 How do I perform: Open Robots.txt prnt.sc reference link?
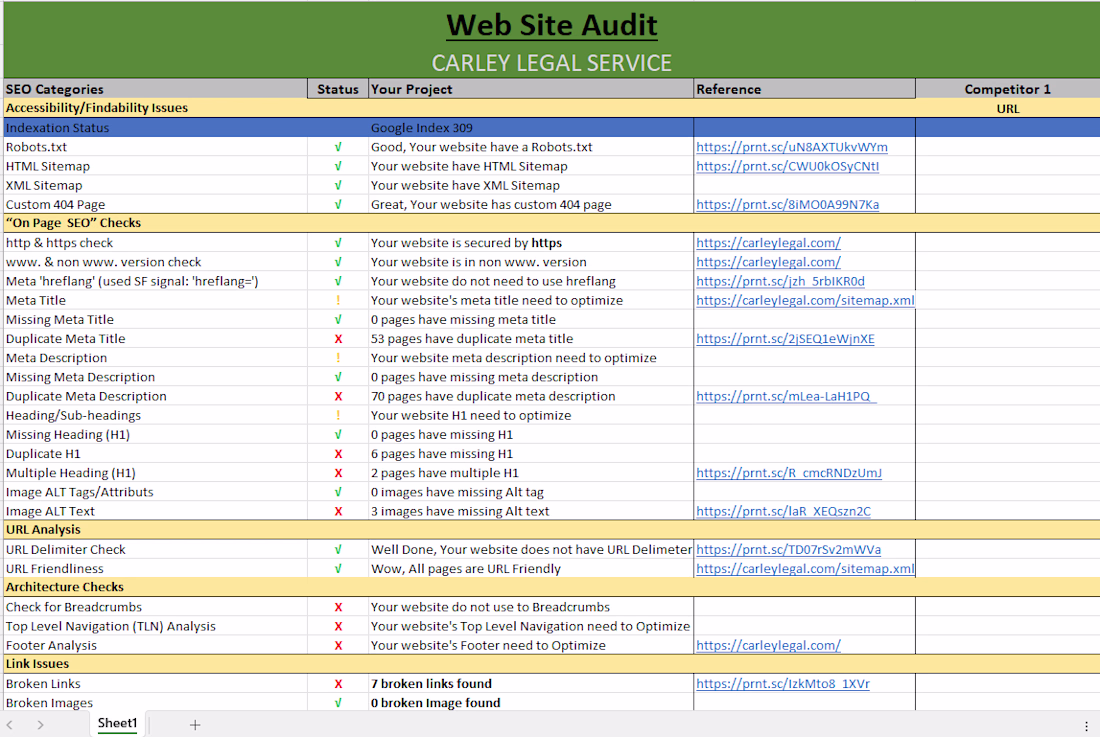coord(791,147)
